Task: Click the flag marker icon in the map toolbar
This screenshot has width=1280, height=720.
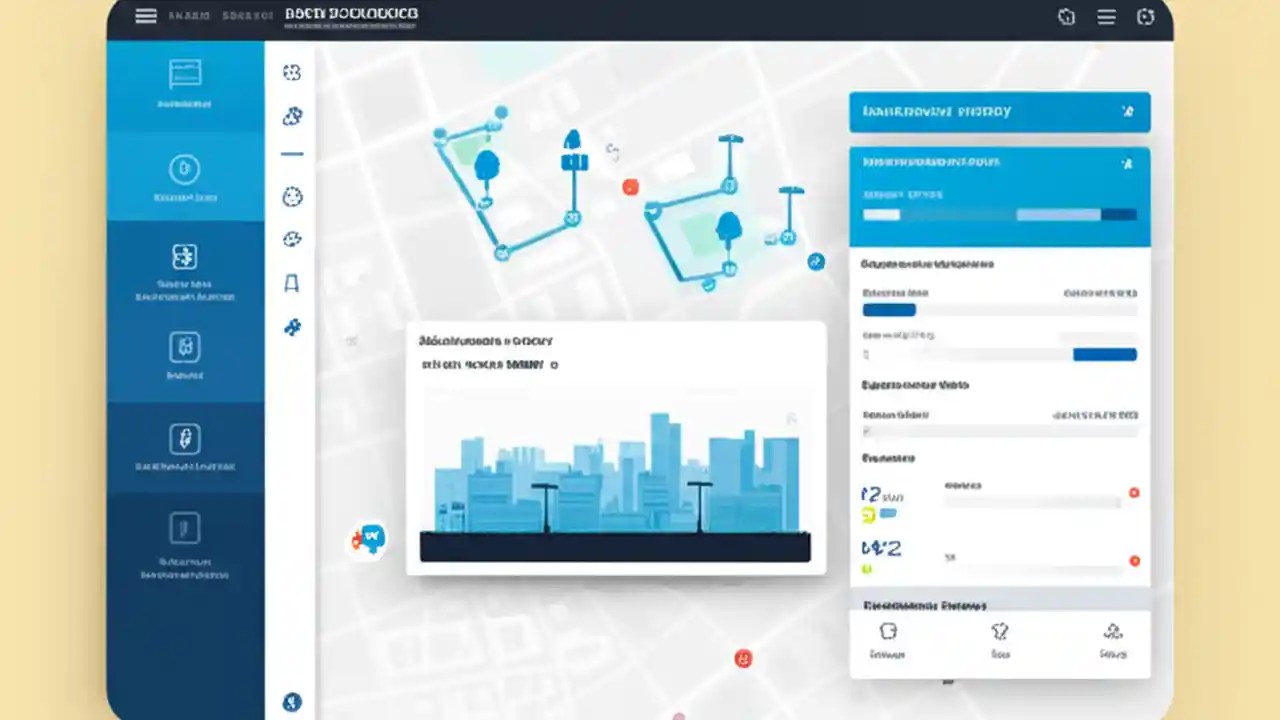Action: point(291,283)
